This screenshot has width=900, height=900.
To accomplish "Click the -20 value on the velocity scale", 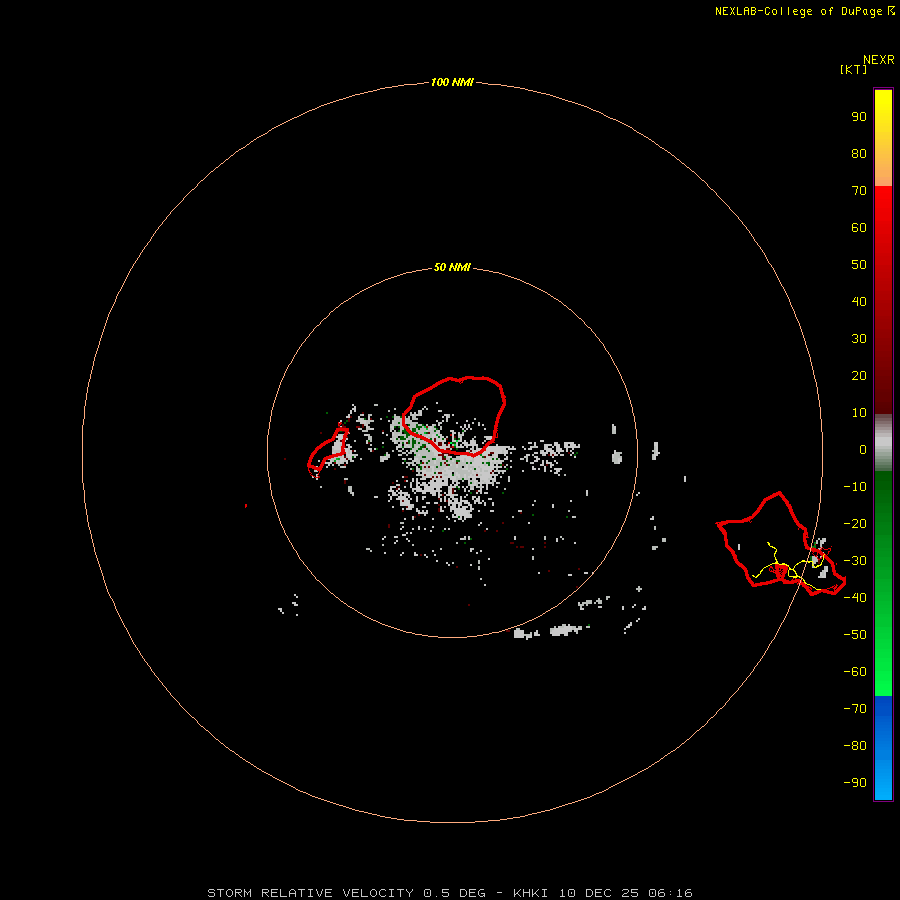I will (855, 523).
